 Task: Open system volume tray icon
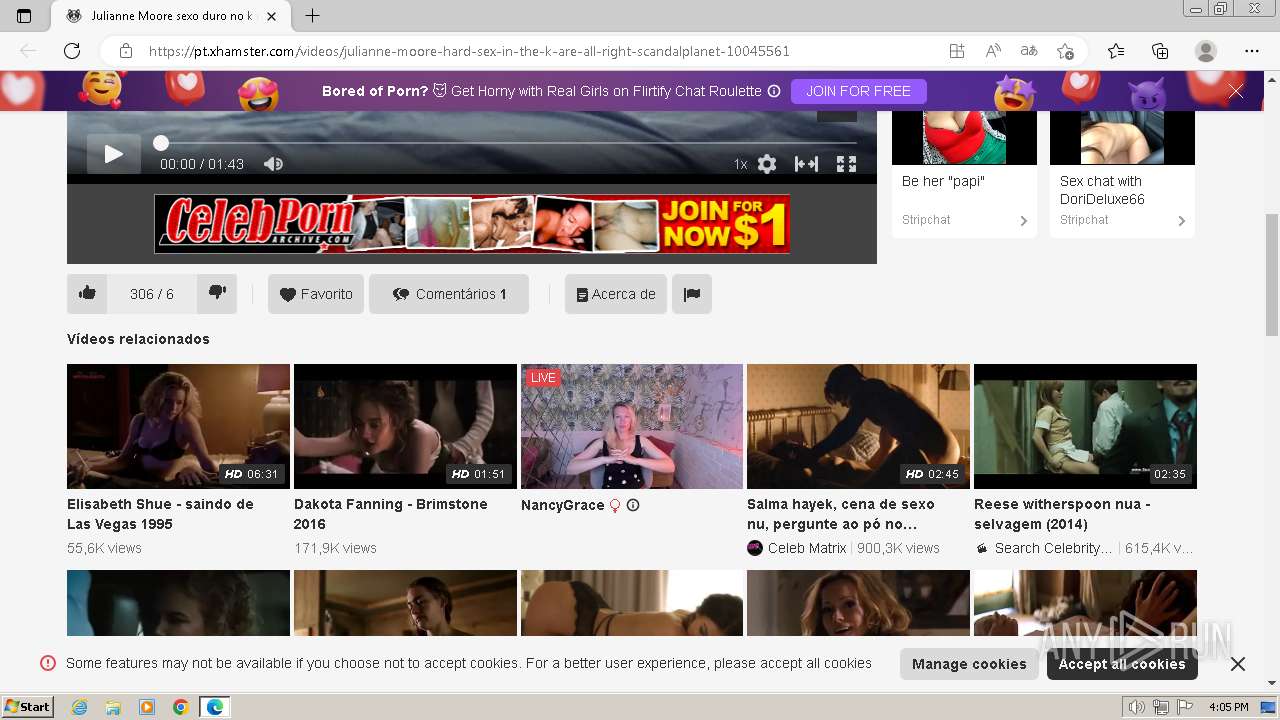(x=1137, y=707)
